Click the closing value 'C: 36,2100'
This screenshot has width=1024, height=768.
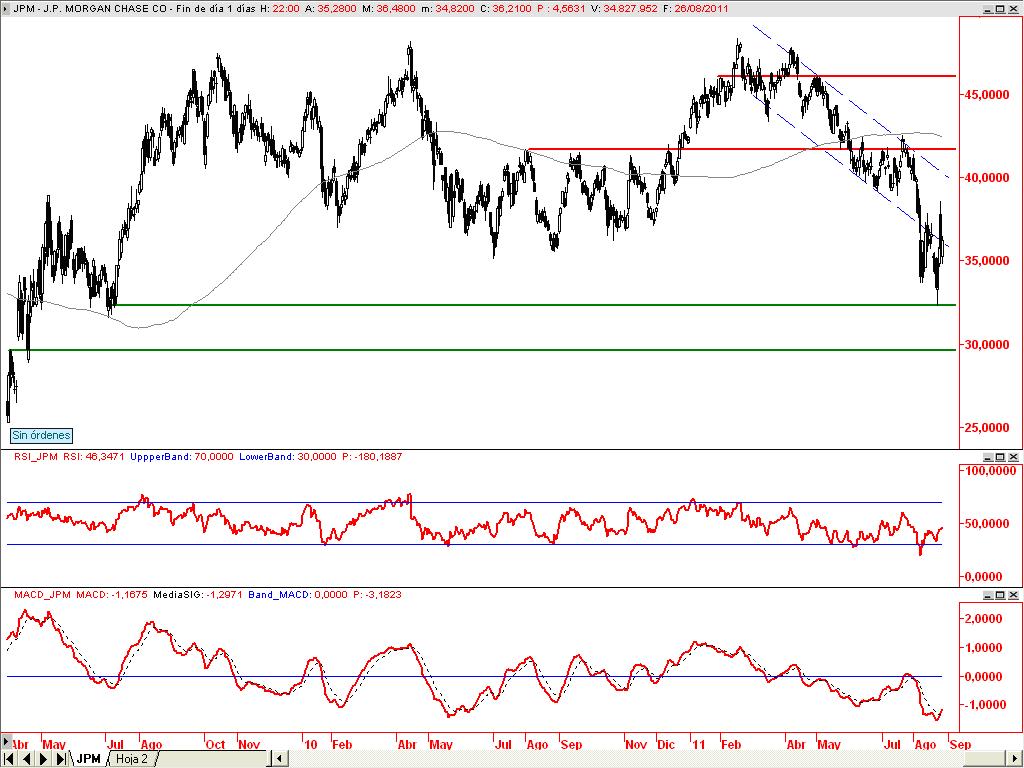point(506,9)
